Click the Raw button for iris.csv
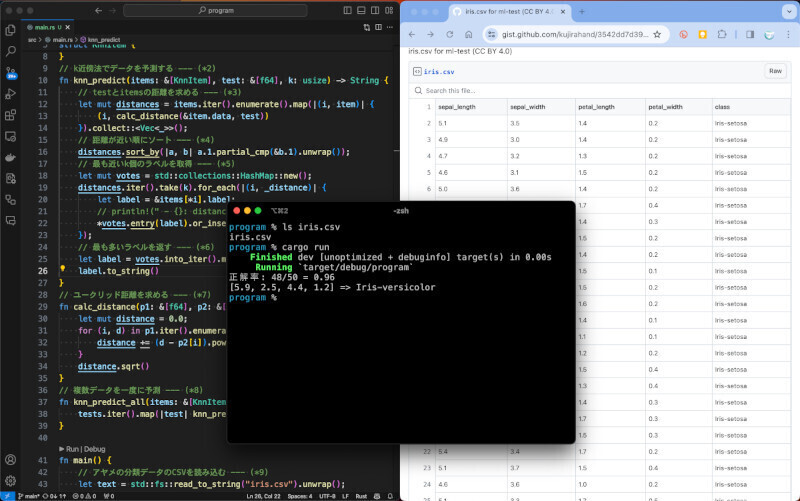The width and height of the screenshot is (800, 501). 775,71
